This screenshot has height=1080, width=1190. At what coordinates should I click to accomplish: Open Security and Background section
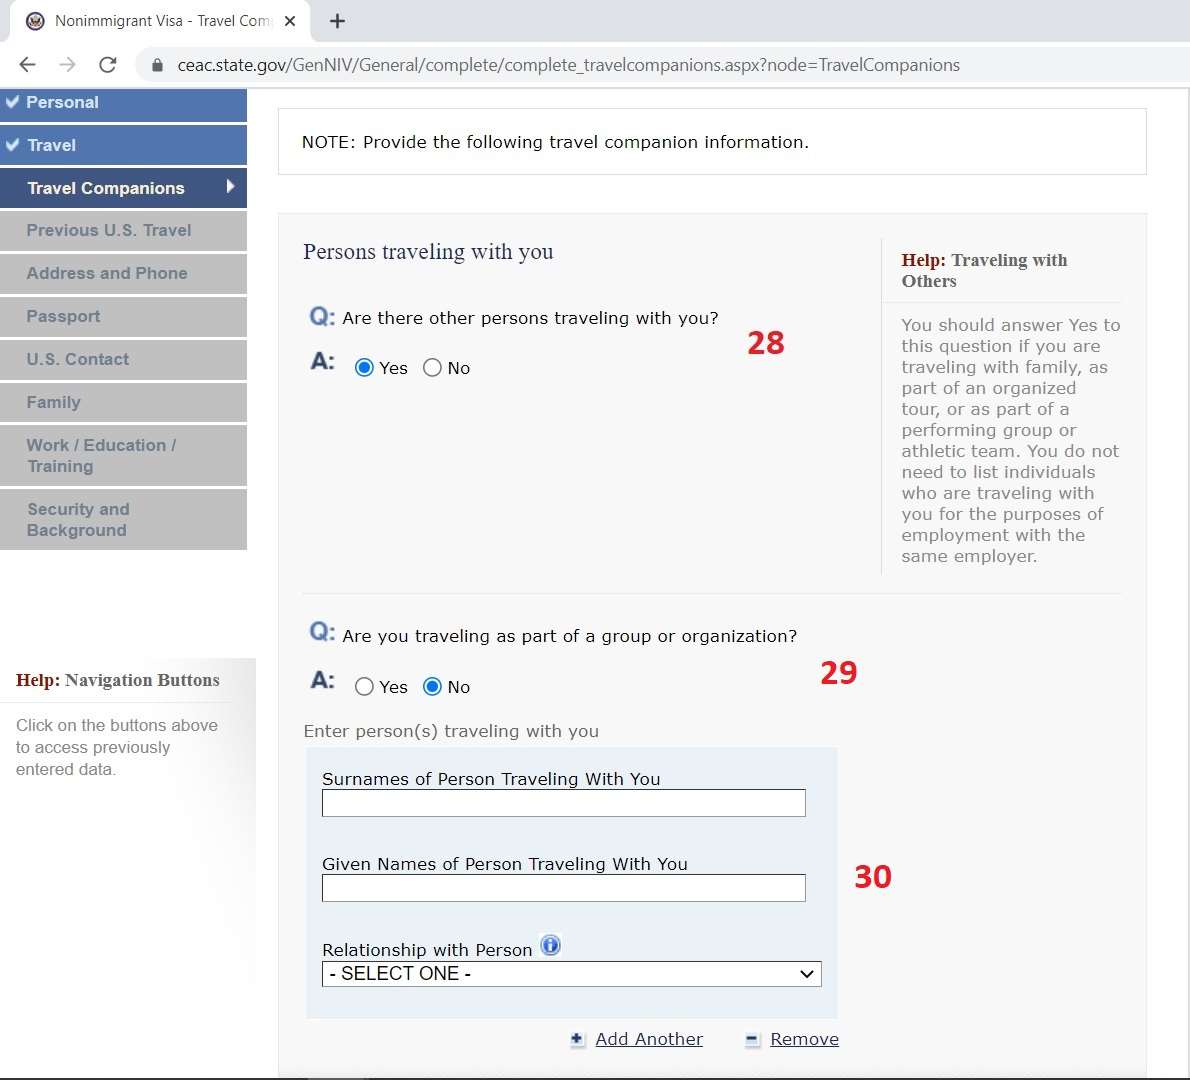click(x=123, y=519)
